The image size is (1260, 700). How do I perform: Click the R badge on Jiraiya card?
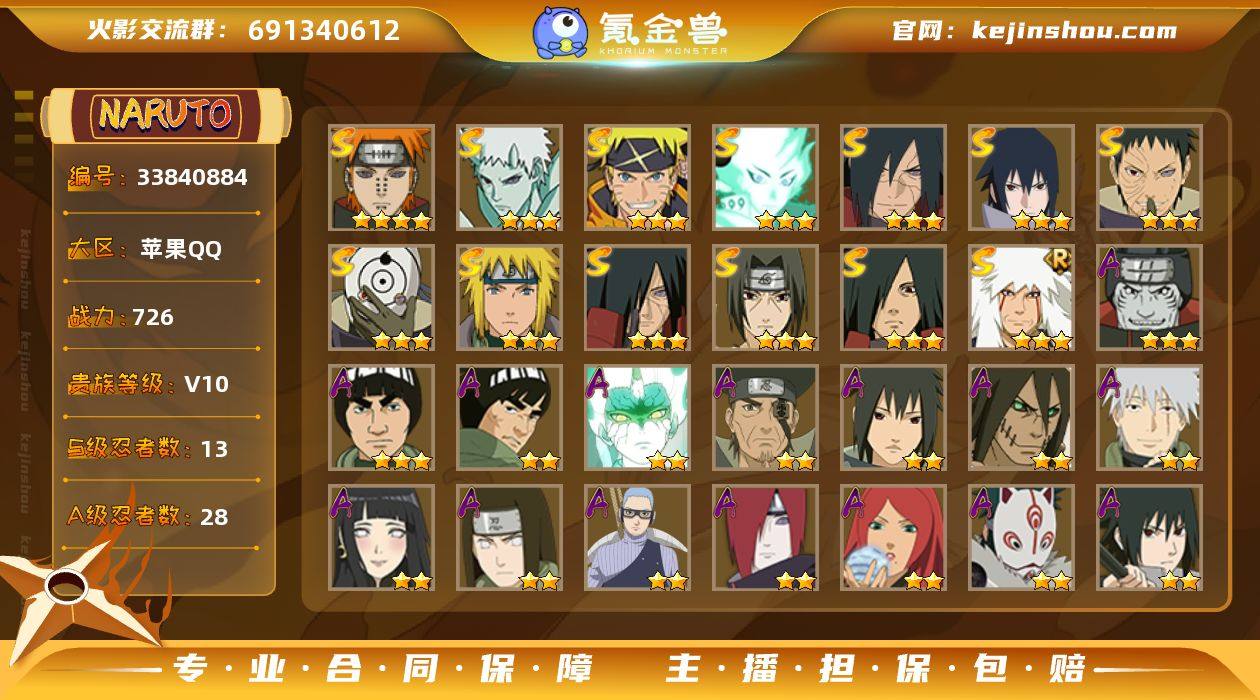tap(1060, 261)
